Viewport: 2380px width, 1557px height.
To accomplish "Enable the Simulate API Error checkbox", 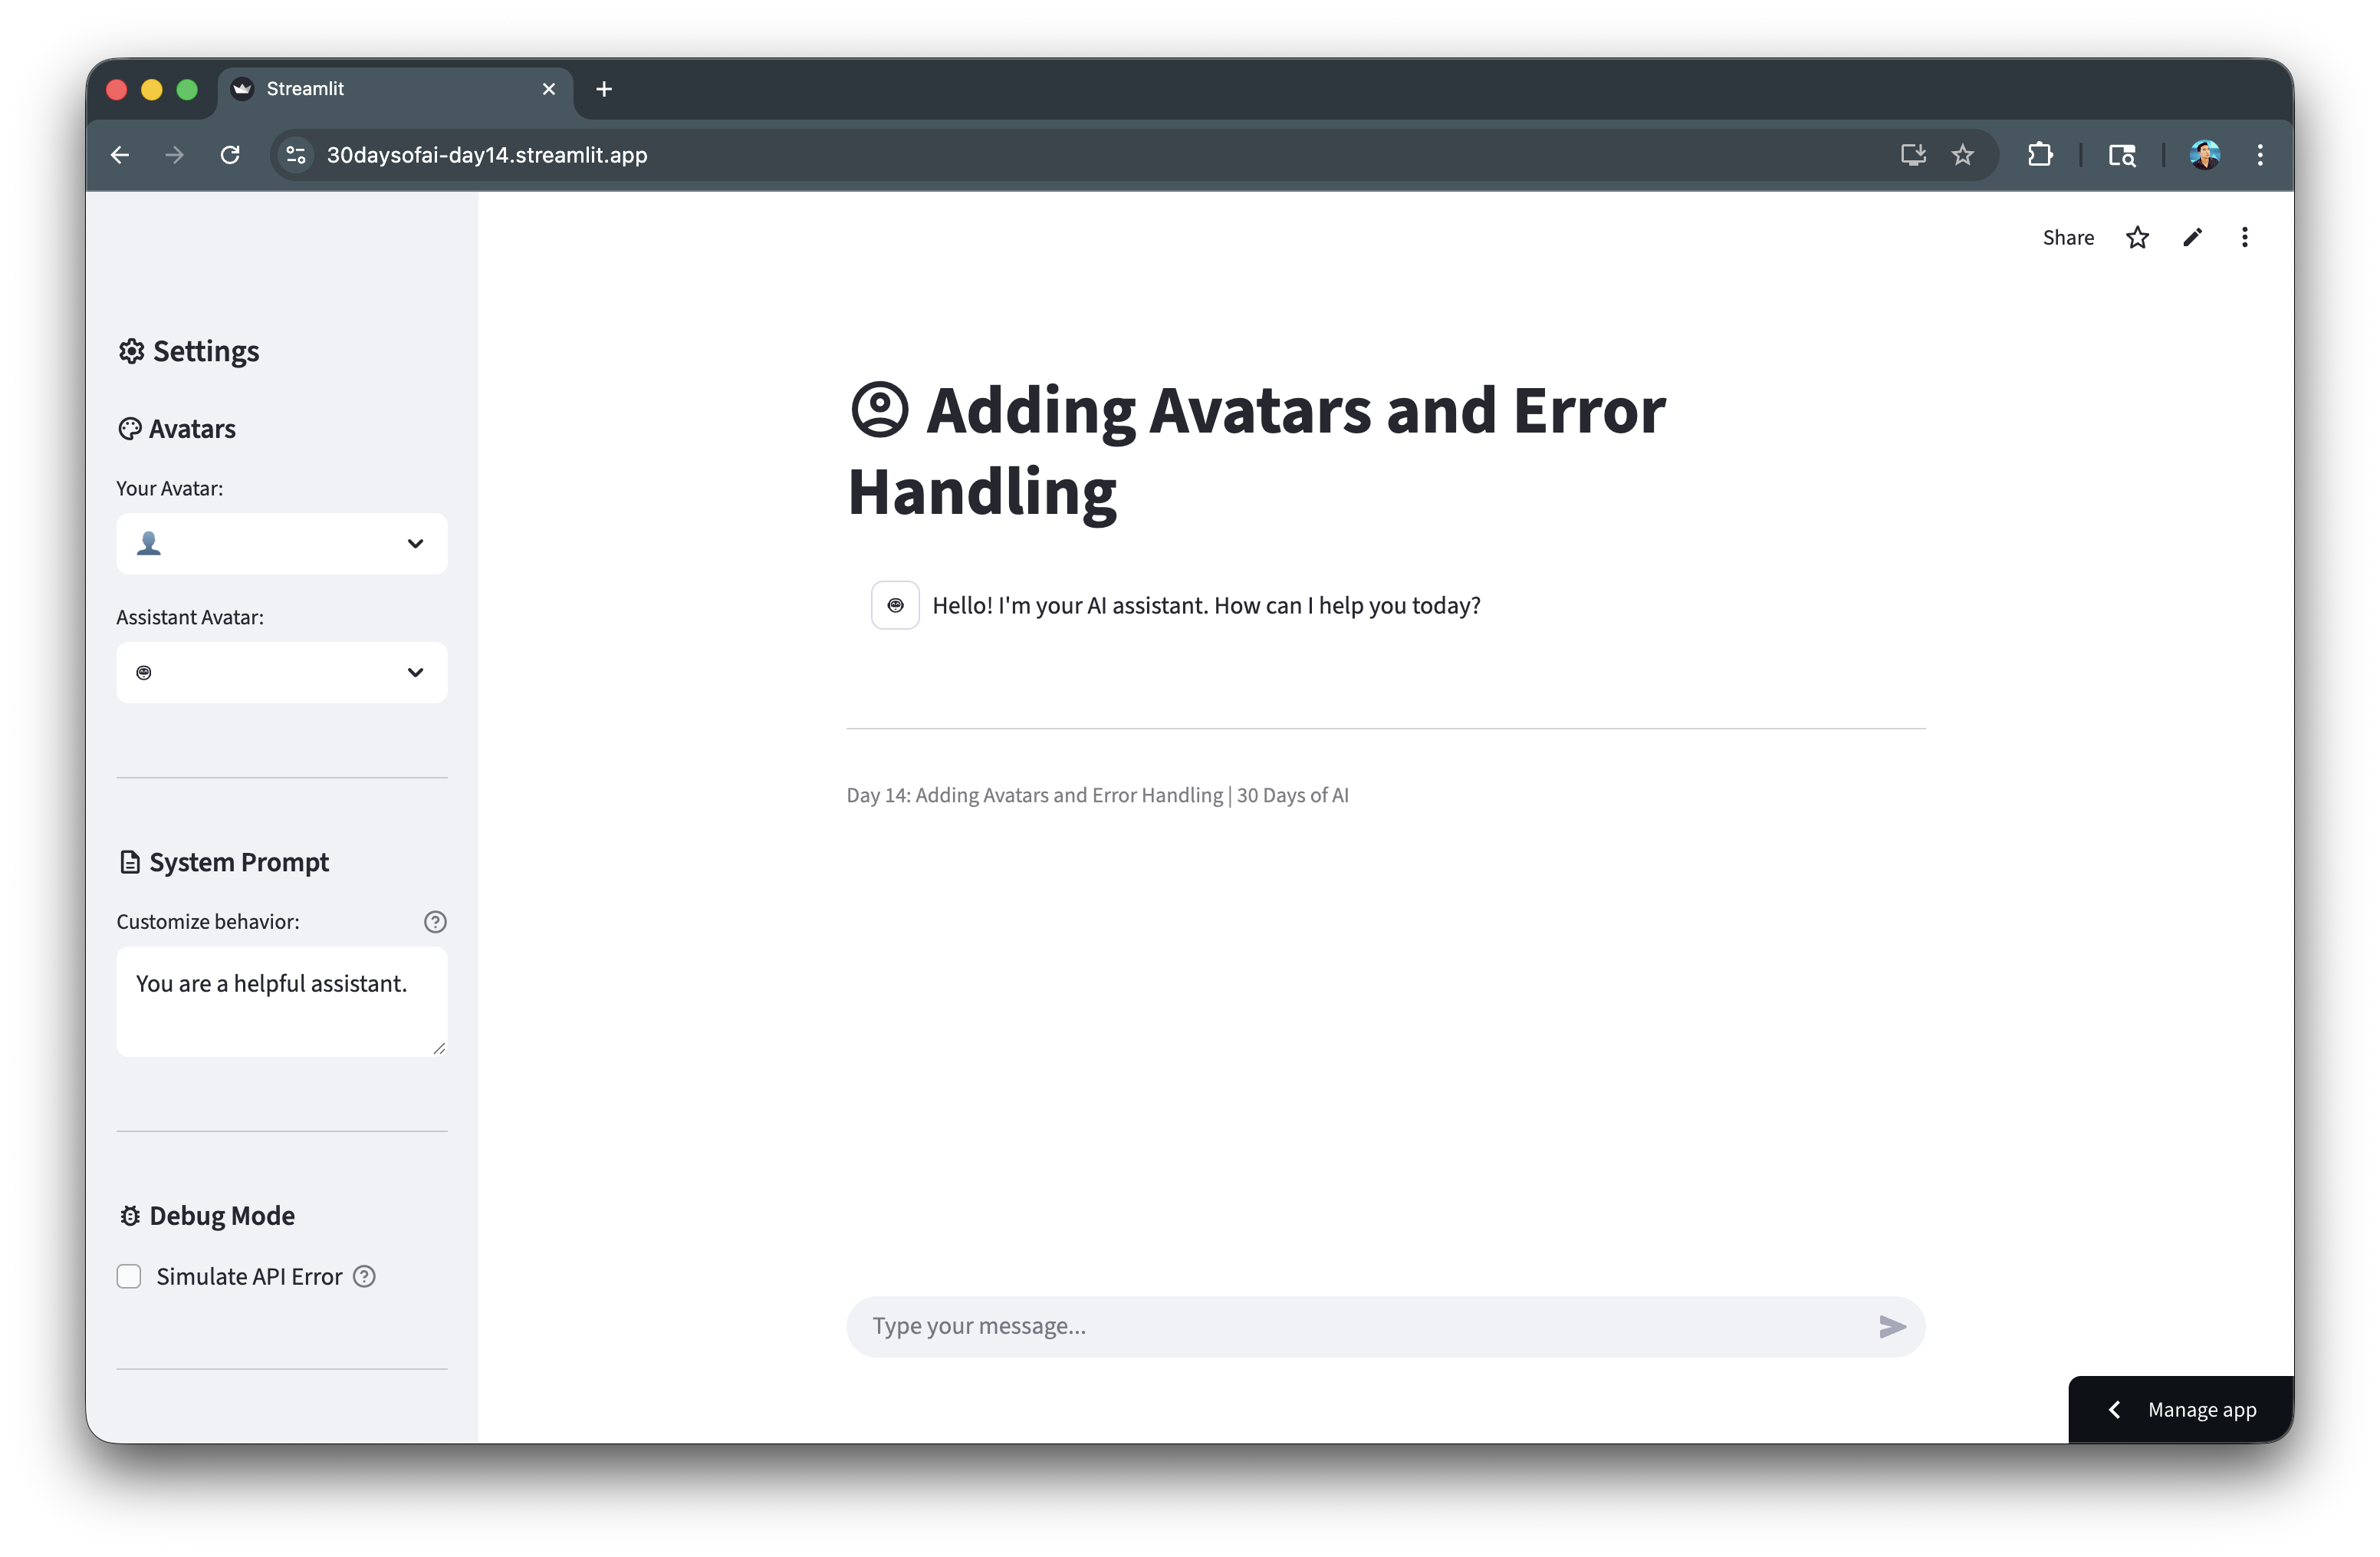I will click(x=129, y=1276).
